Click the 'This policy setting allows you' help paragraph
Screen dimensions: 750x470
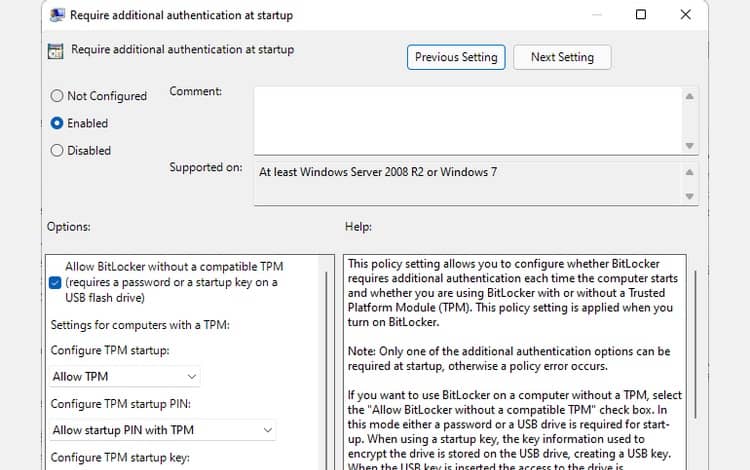point(513,293)
